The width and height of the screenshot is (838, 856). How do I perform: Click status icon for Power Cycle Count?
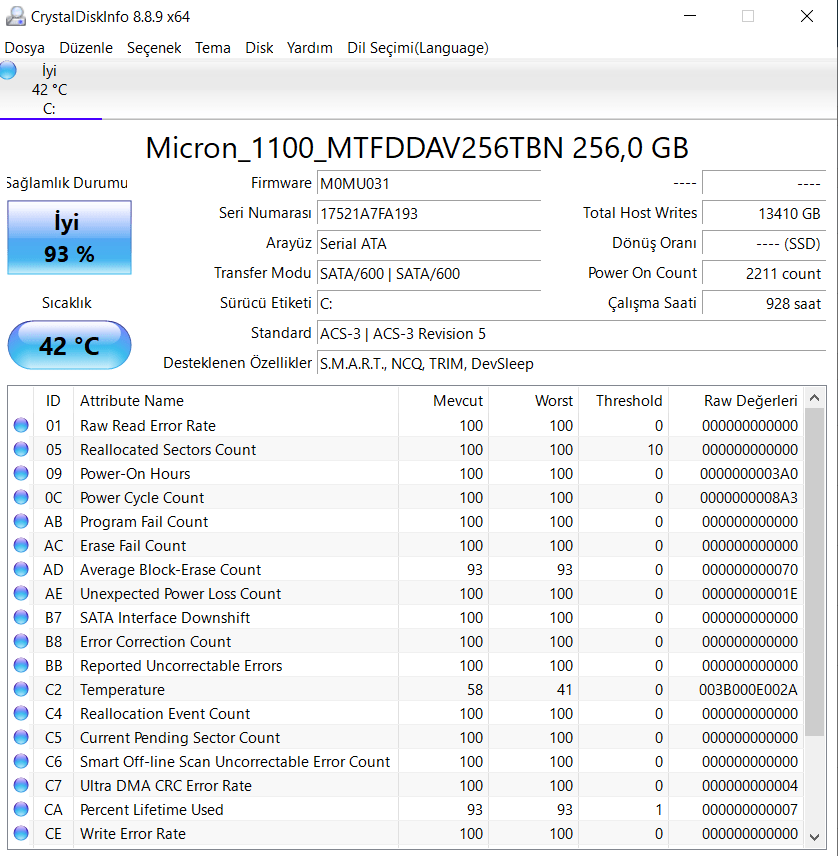[21, 497]
